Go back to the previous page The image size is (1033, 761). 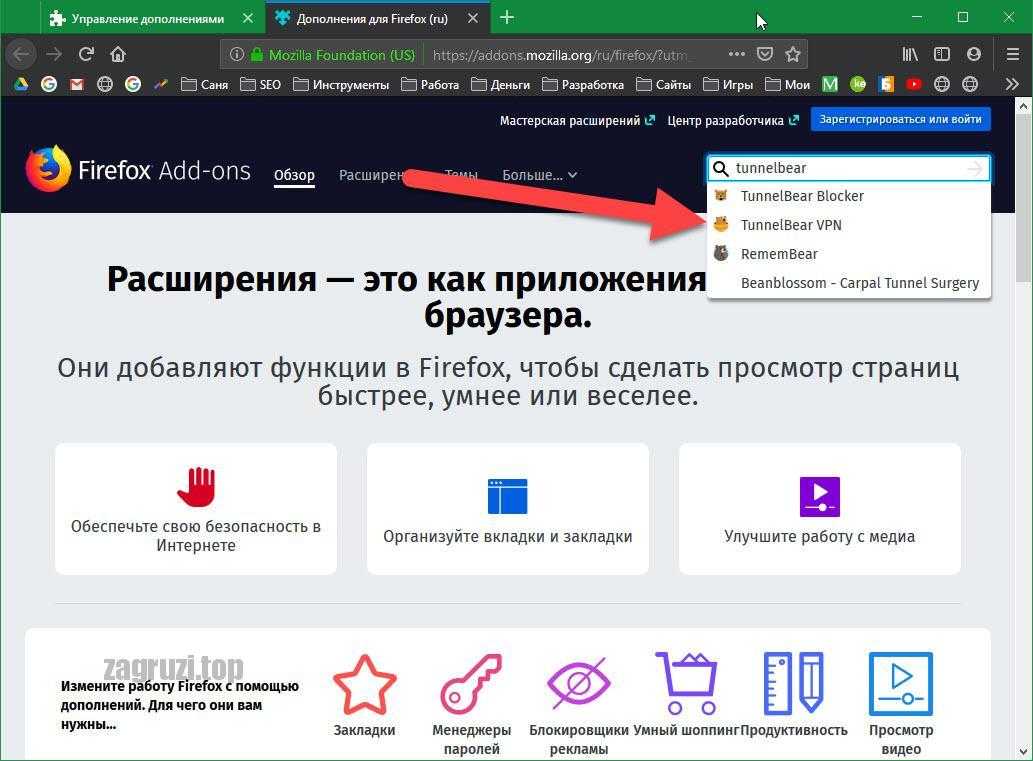click(21, 54)
